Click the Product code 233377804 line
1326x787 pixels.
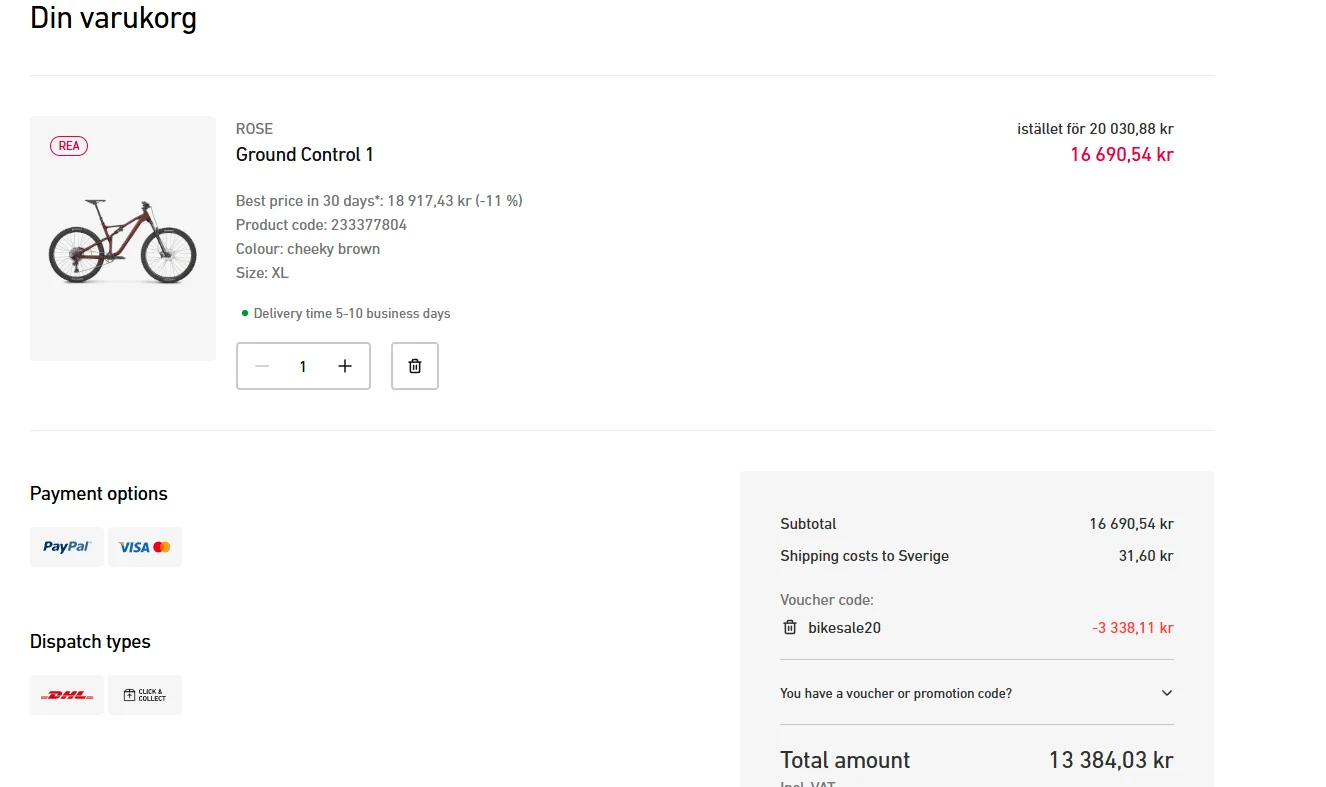(321, 225)
